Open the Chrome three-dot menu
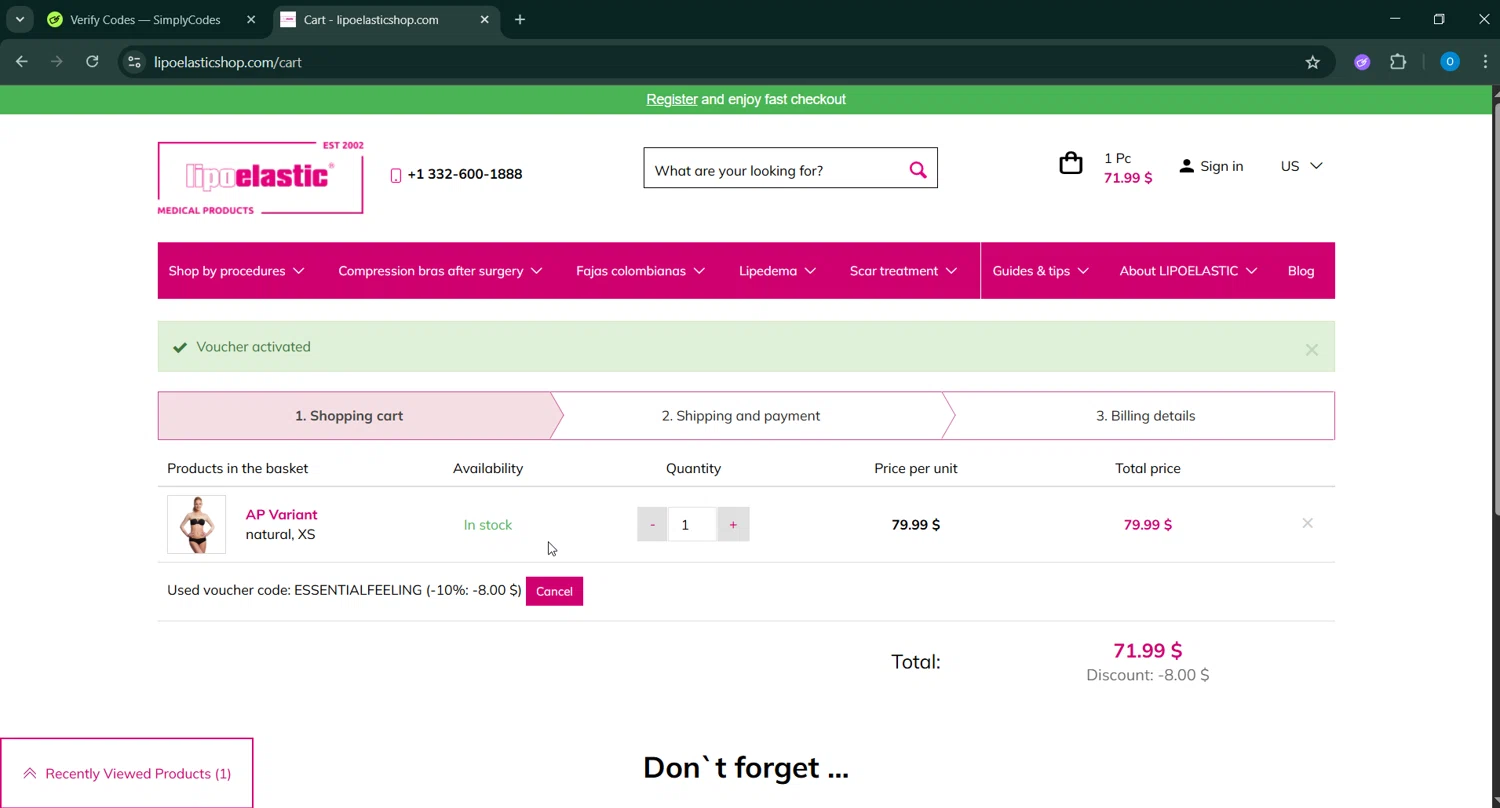 (1485, 62)
